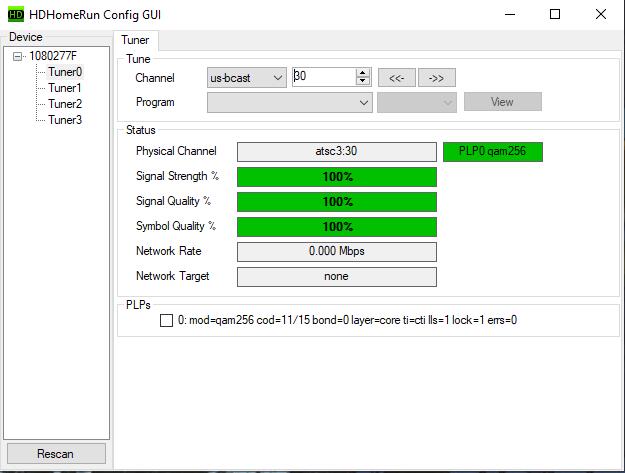Click PLP 0 mod=qam256 description text
The width and height of the screenshot is (625, 473).
pyautogui.click(x=347, y=320)
